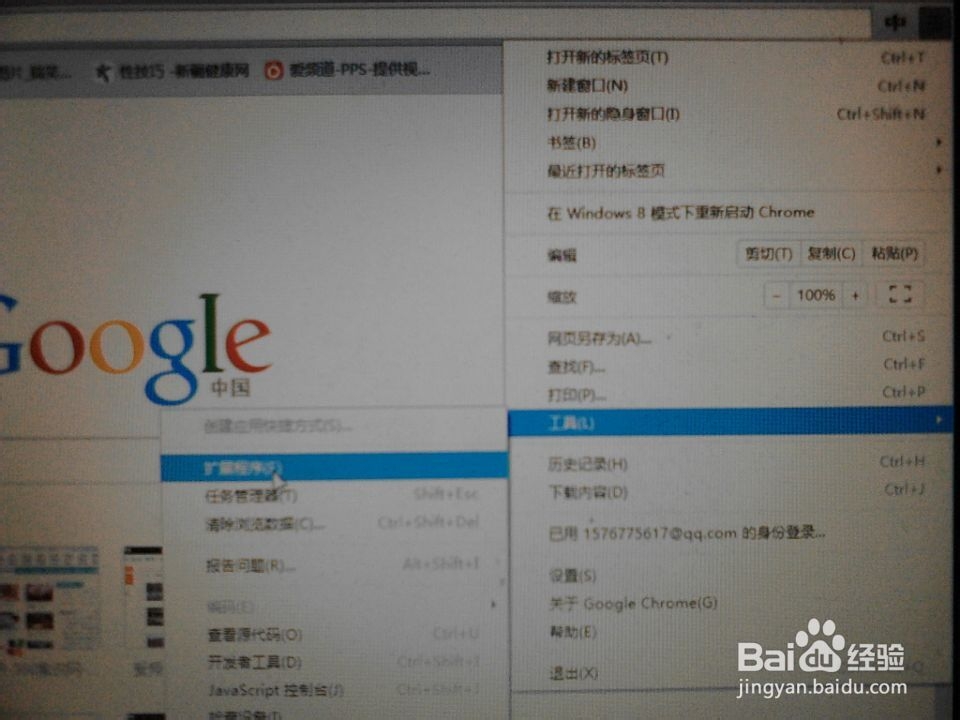Viewport: 960px width, 720px height.
Task: Click the 剪切(T) button
Action: [768, 253]
